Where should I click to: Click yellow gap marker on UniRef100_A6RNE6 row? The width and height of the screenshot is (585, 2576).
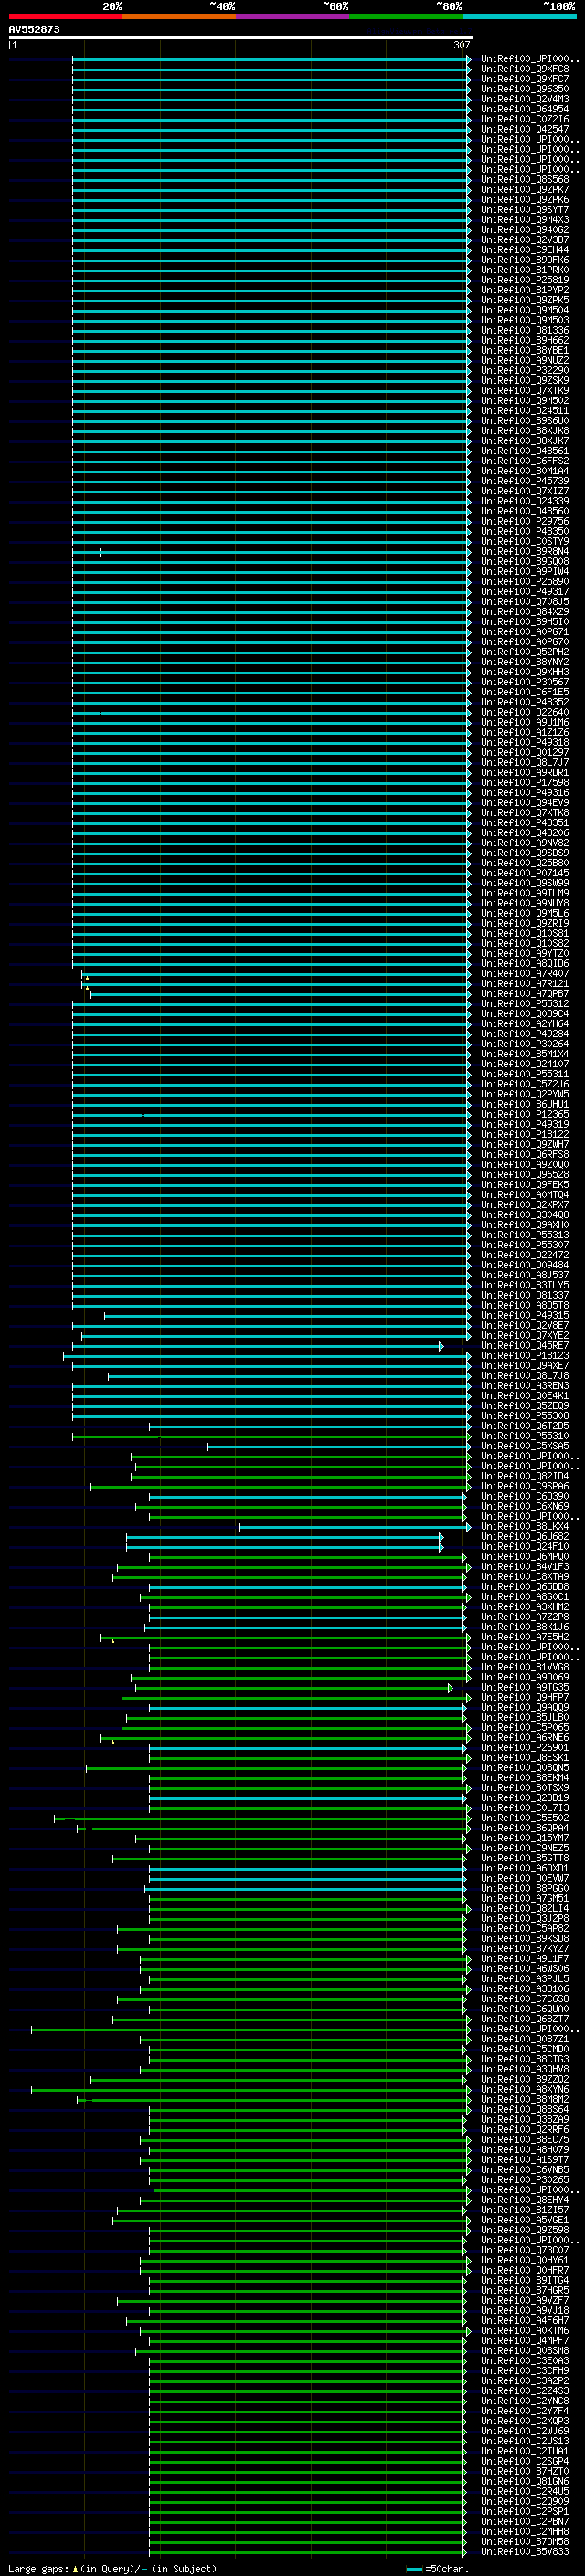click(x=113, y=1741)
